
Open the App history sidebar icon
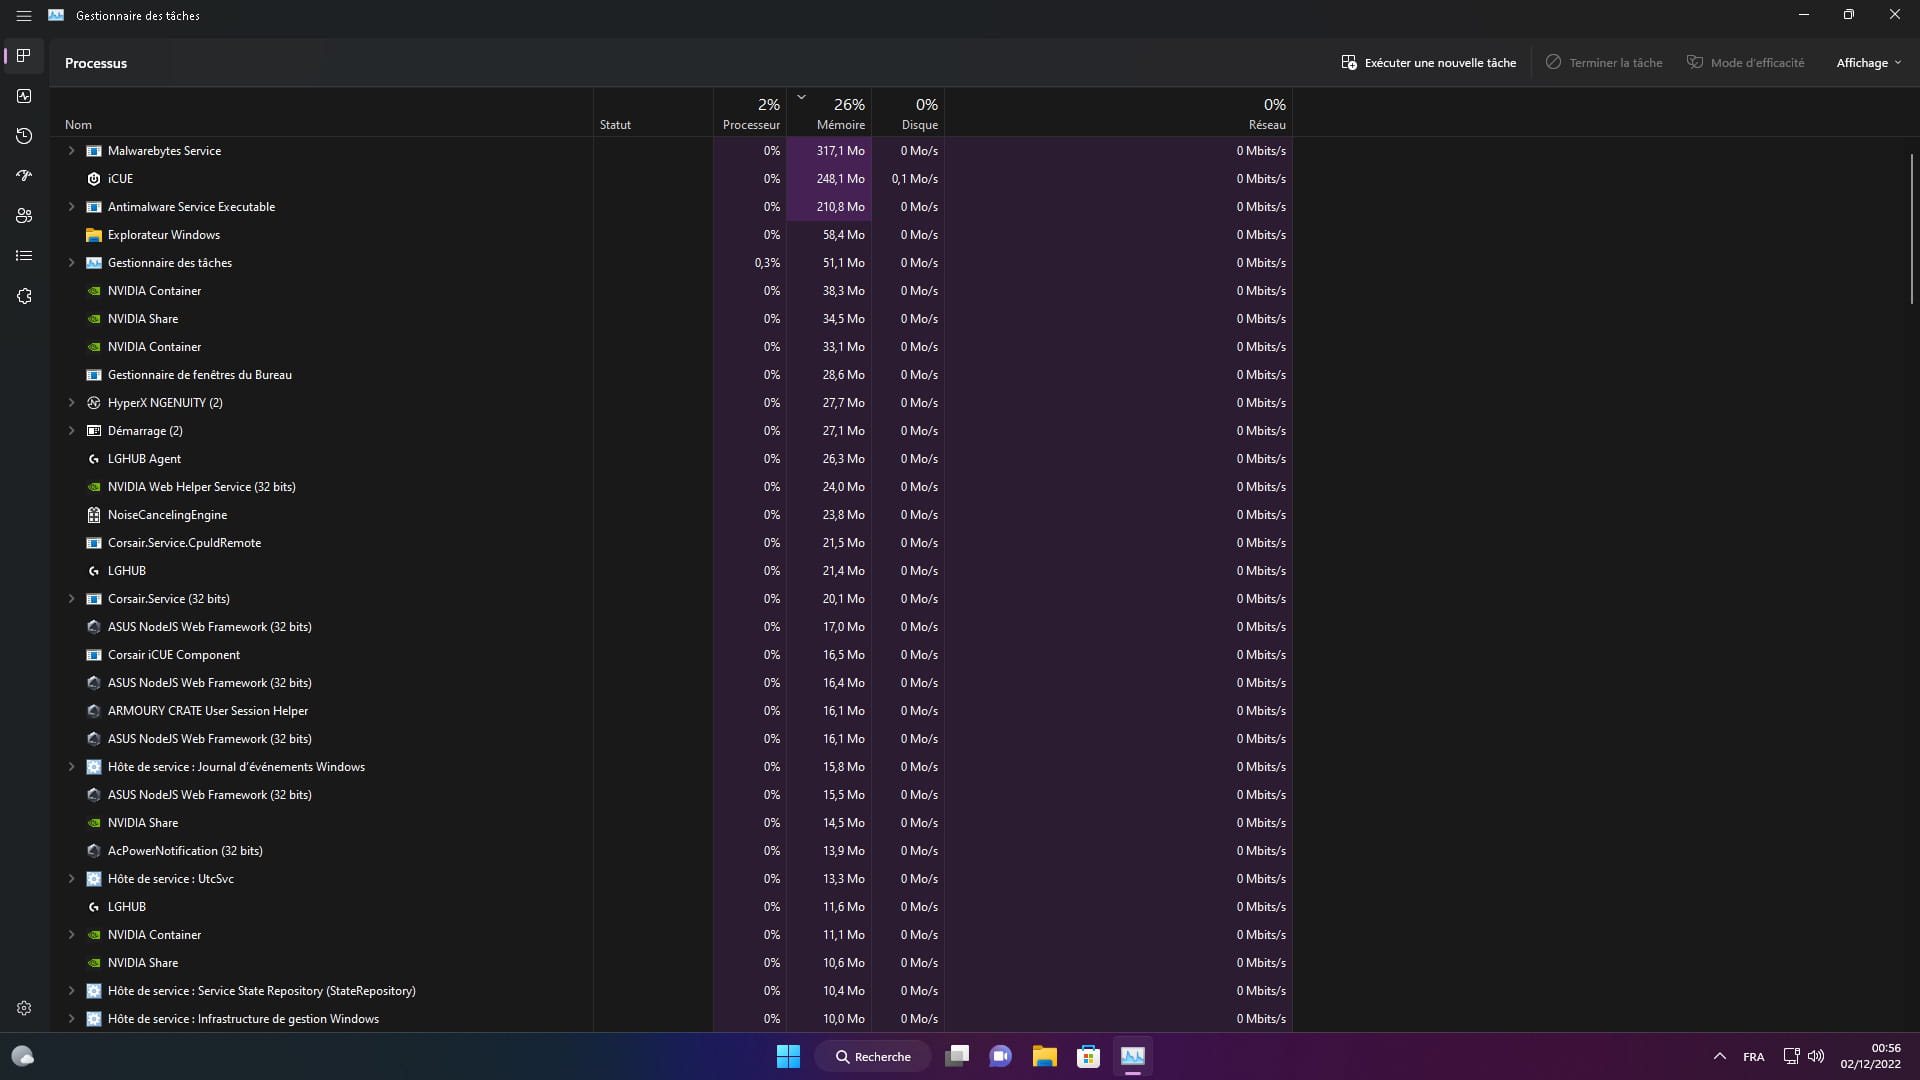coord(24,136)
